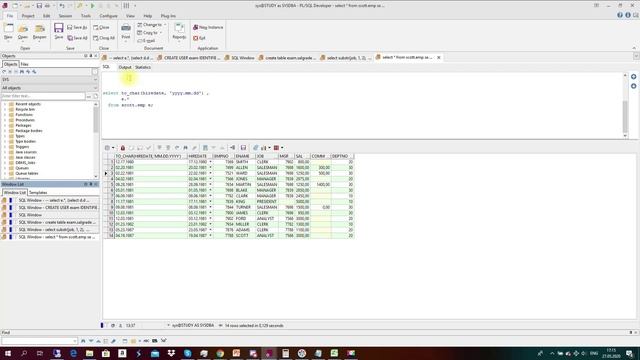
Task: Click the refresh icon in Objects panel toolbar
Action: [x=4, y=72]
